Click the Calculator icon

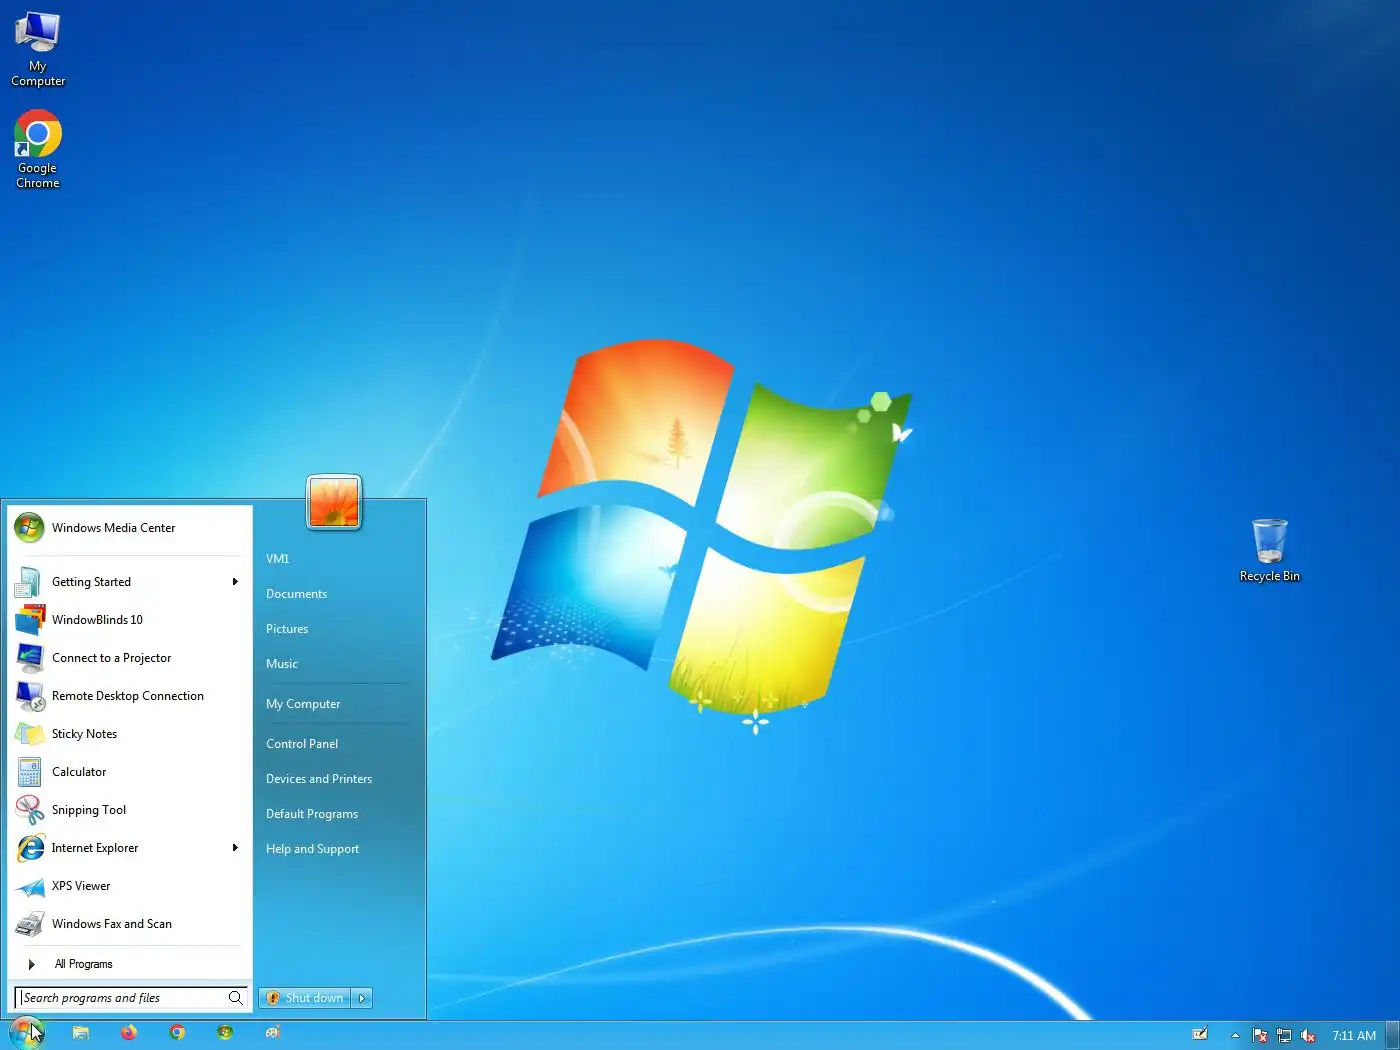[30, 772]
